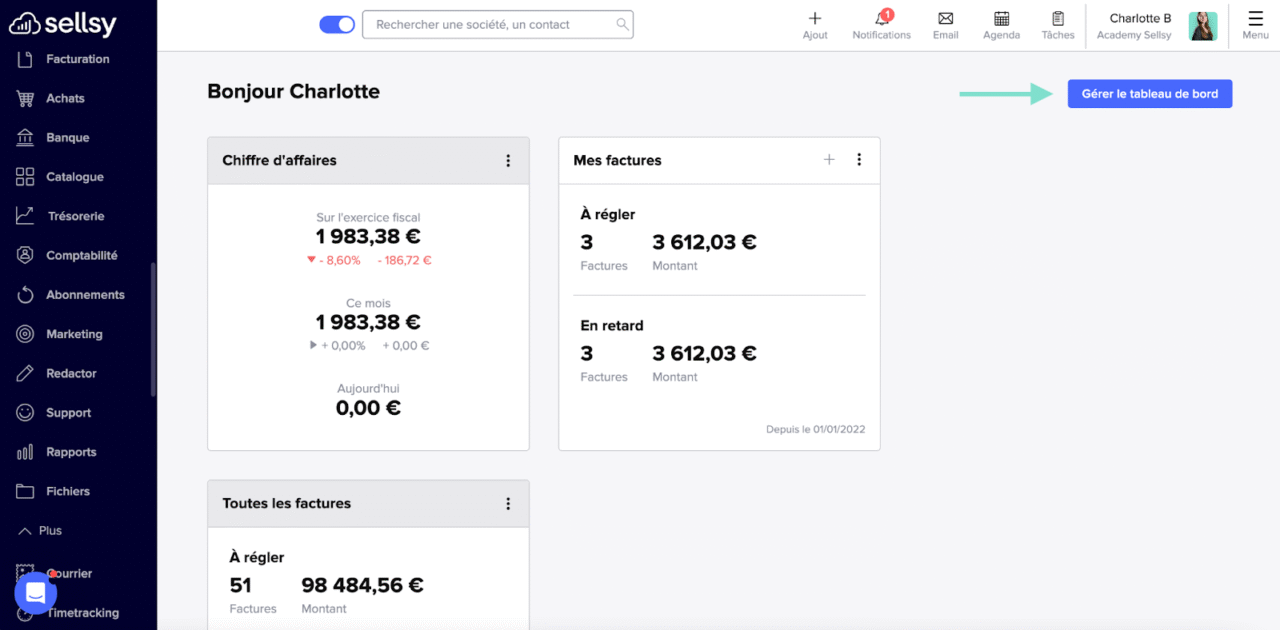Open the Agenda calendar icon
1280x630 pixels.
(1001, 18)
